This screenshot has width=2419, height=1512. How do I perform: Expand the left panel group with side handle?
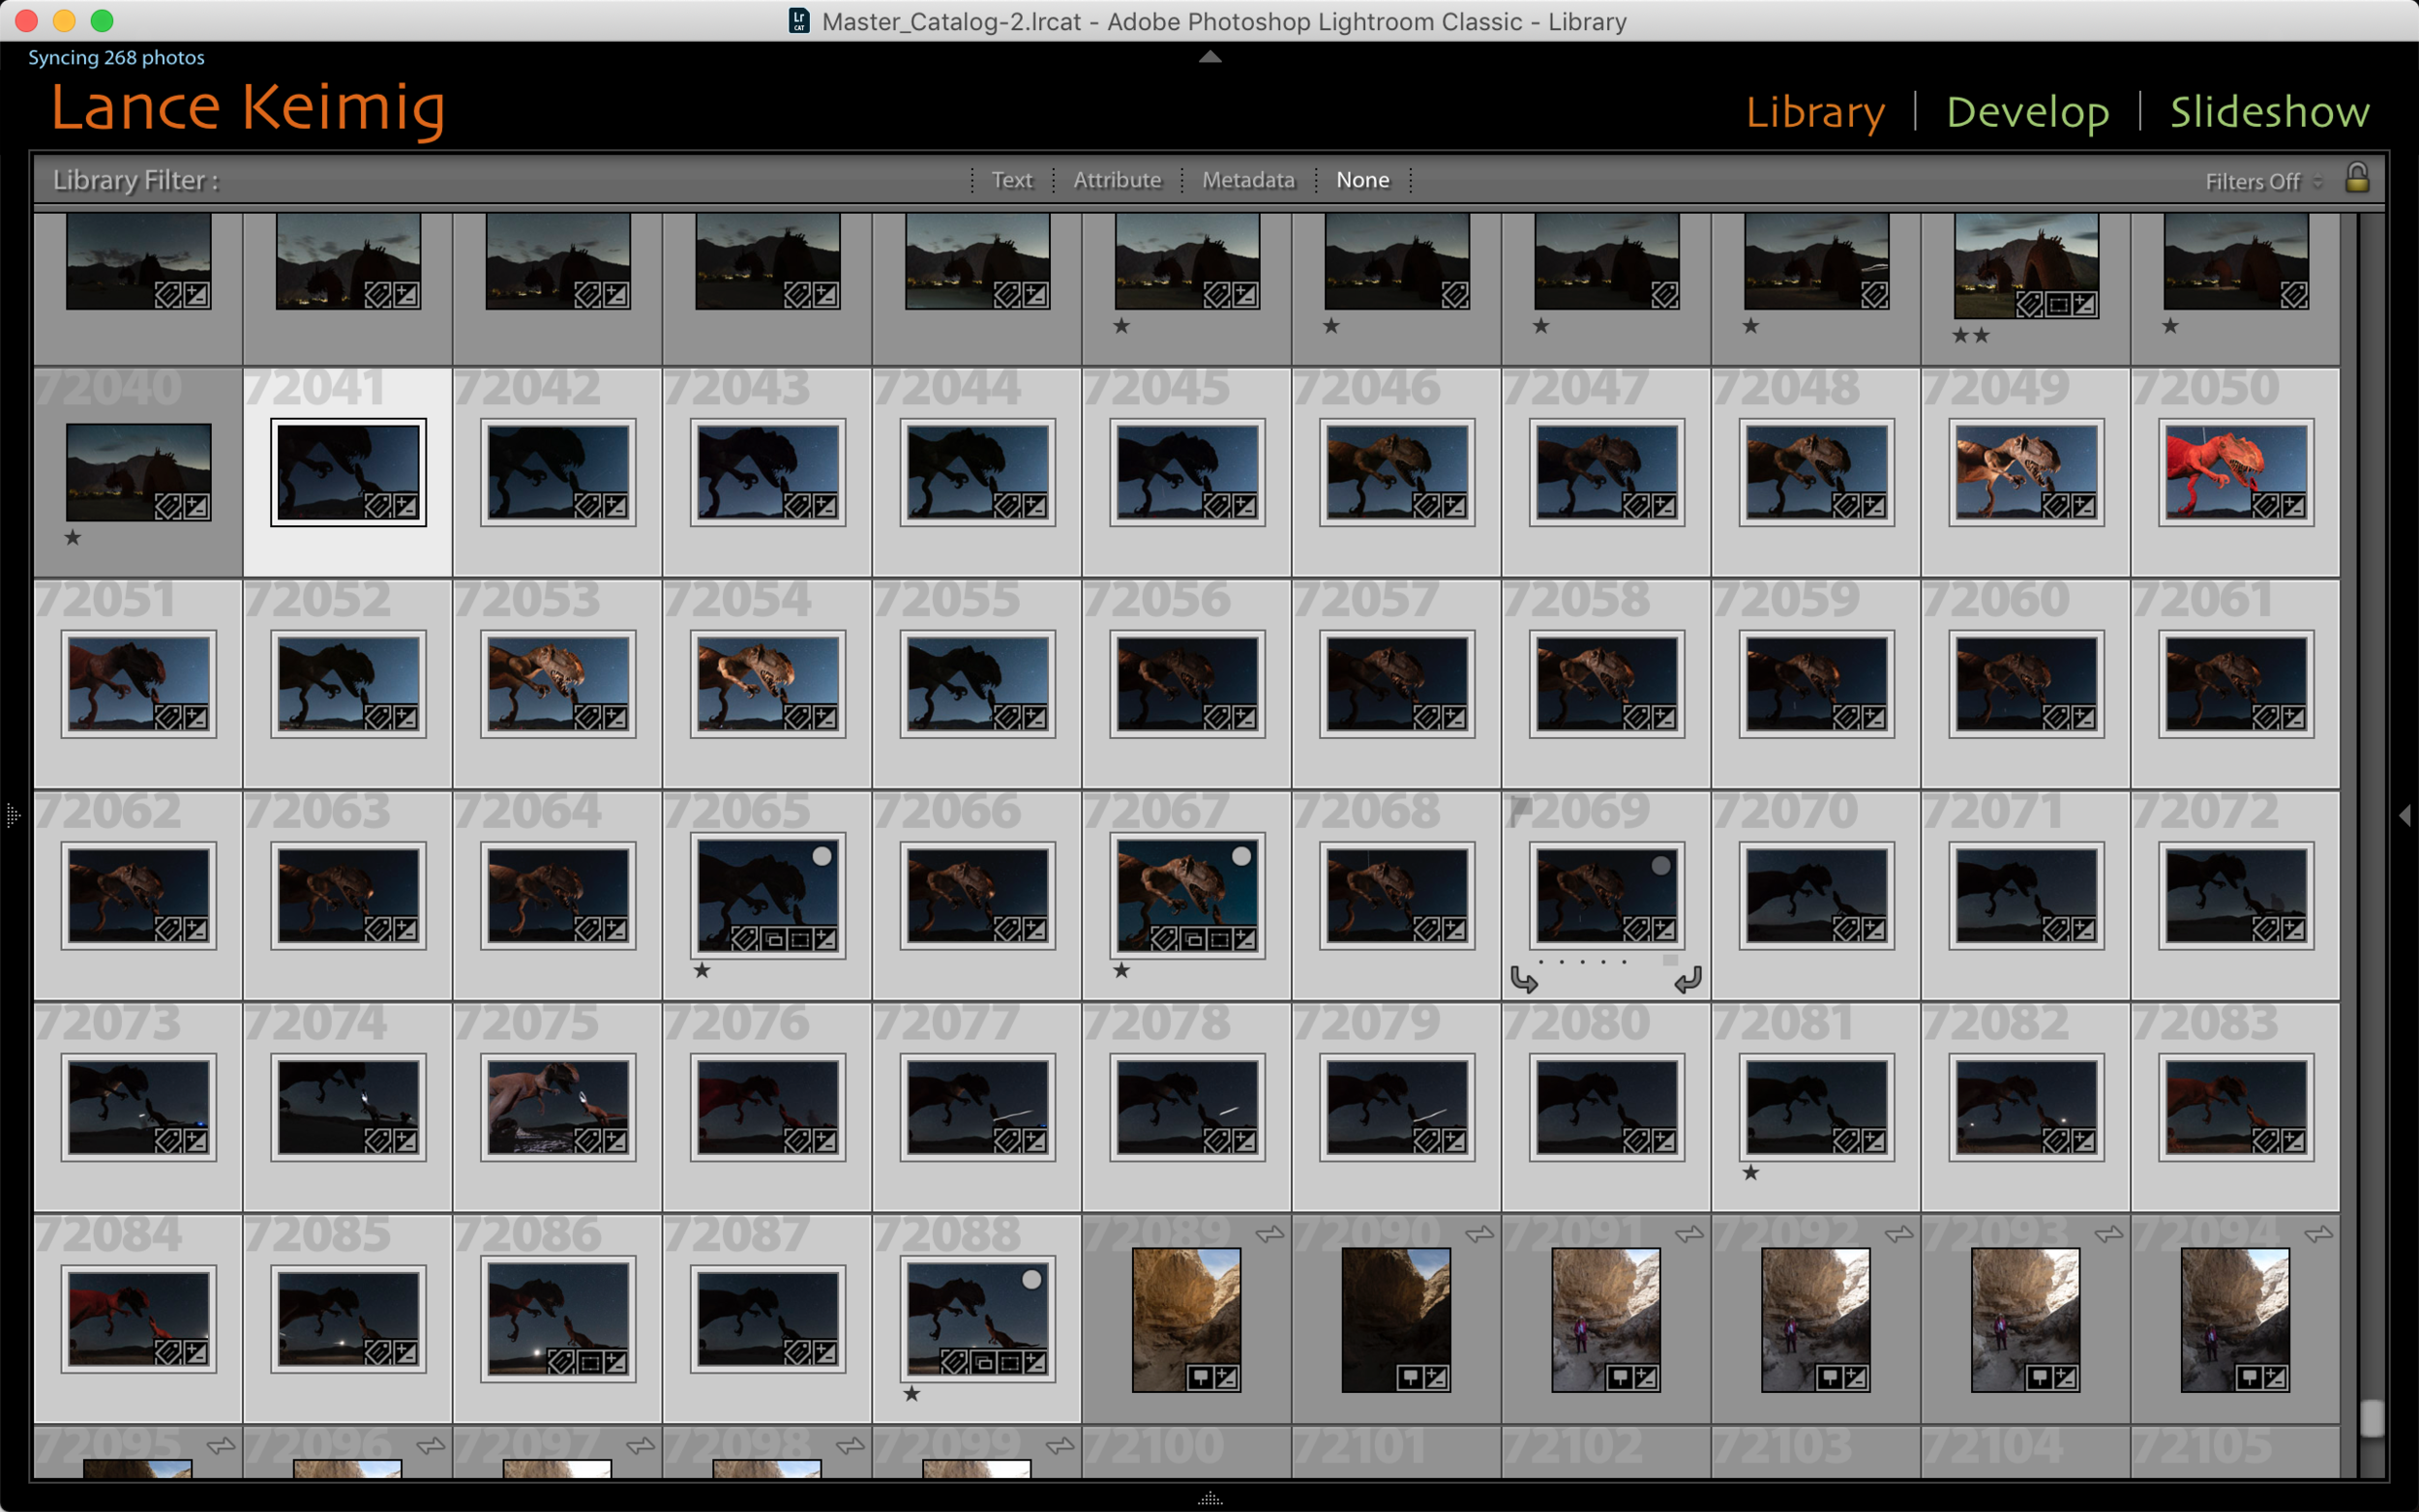(12, 815)
